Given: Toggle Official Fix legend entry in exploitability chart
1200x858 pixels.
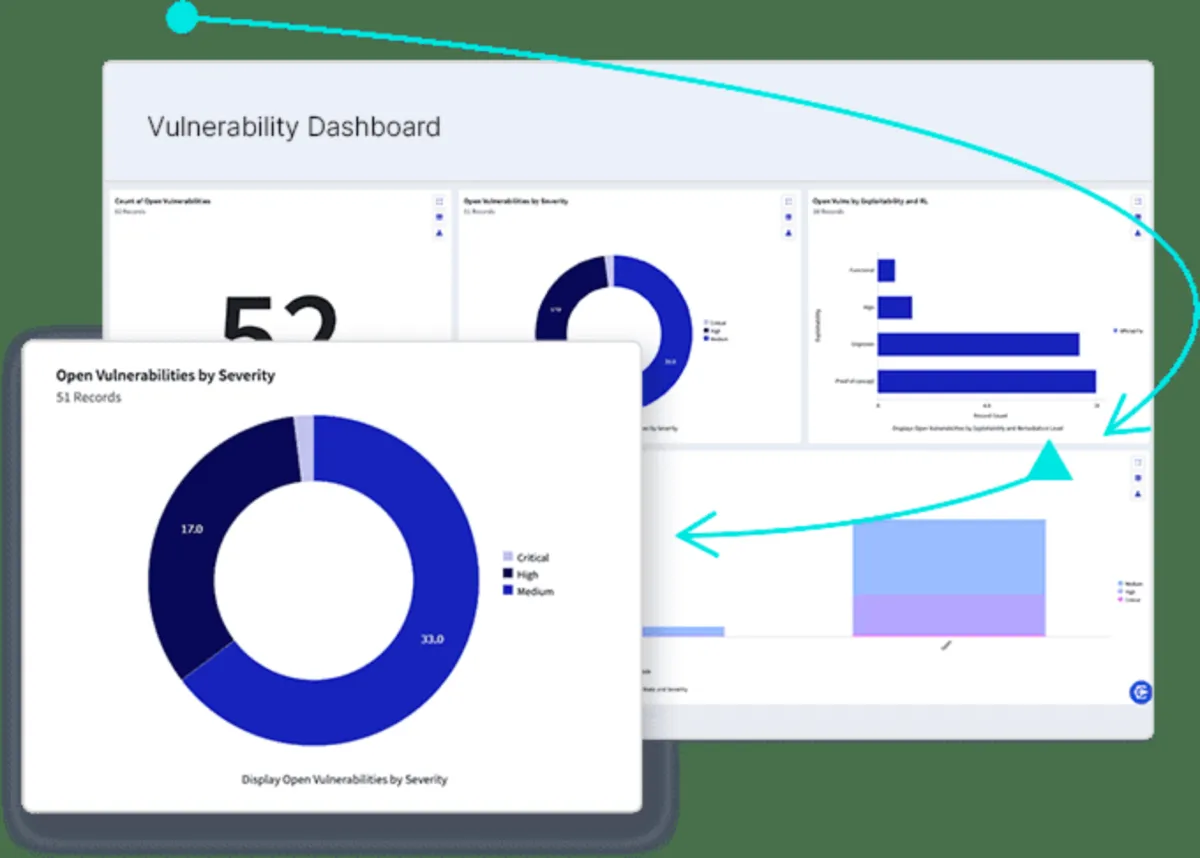Looking at the screenshot, I should (1127, 330).
